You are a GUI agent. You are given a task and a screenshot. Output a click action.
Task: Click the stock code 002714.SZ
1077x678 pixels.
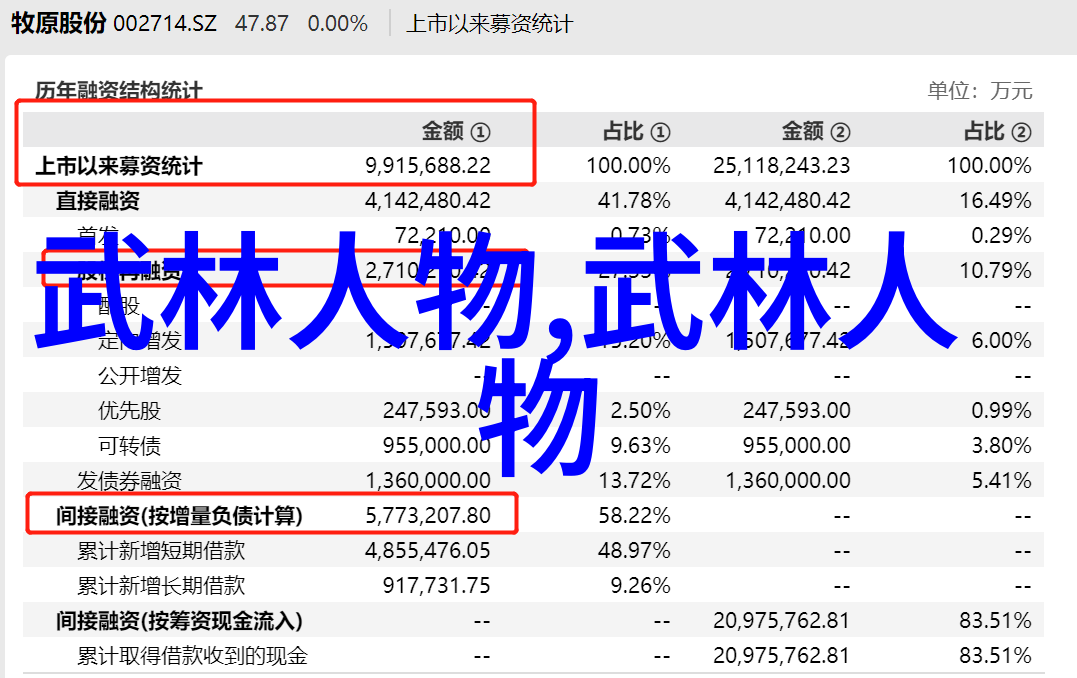pos(164,23)
